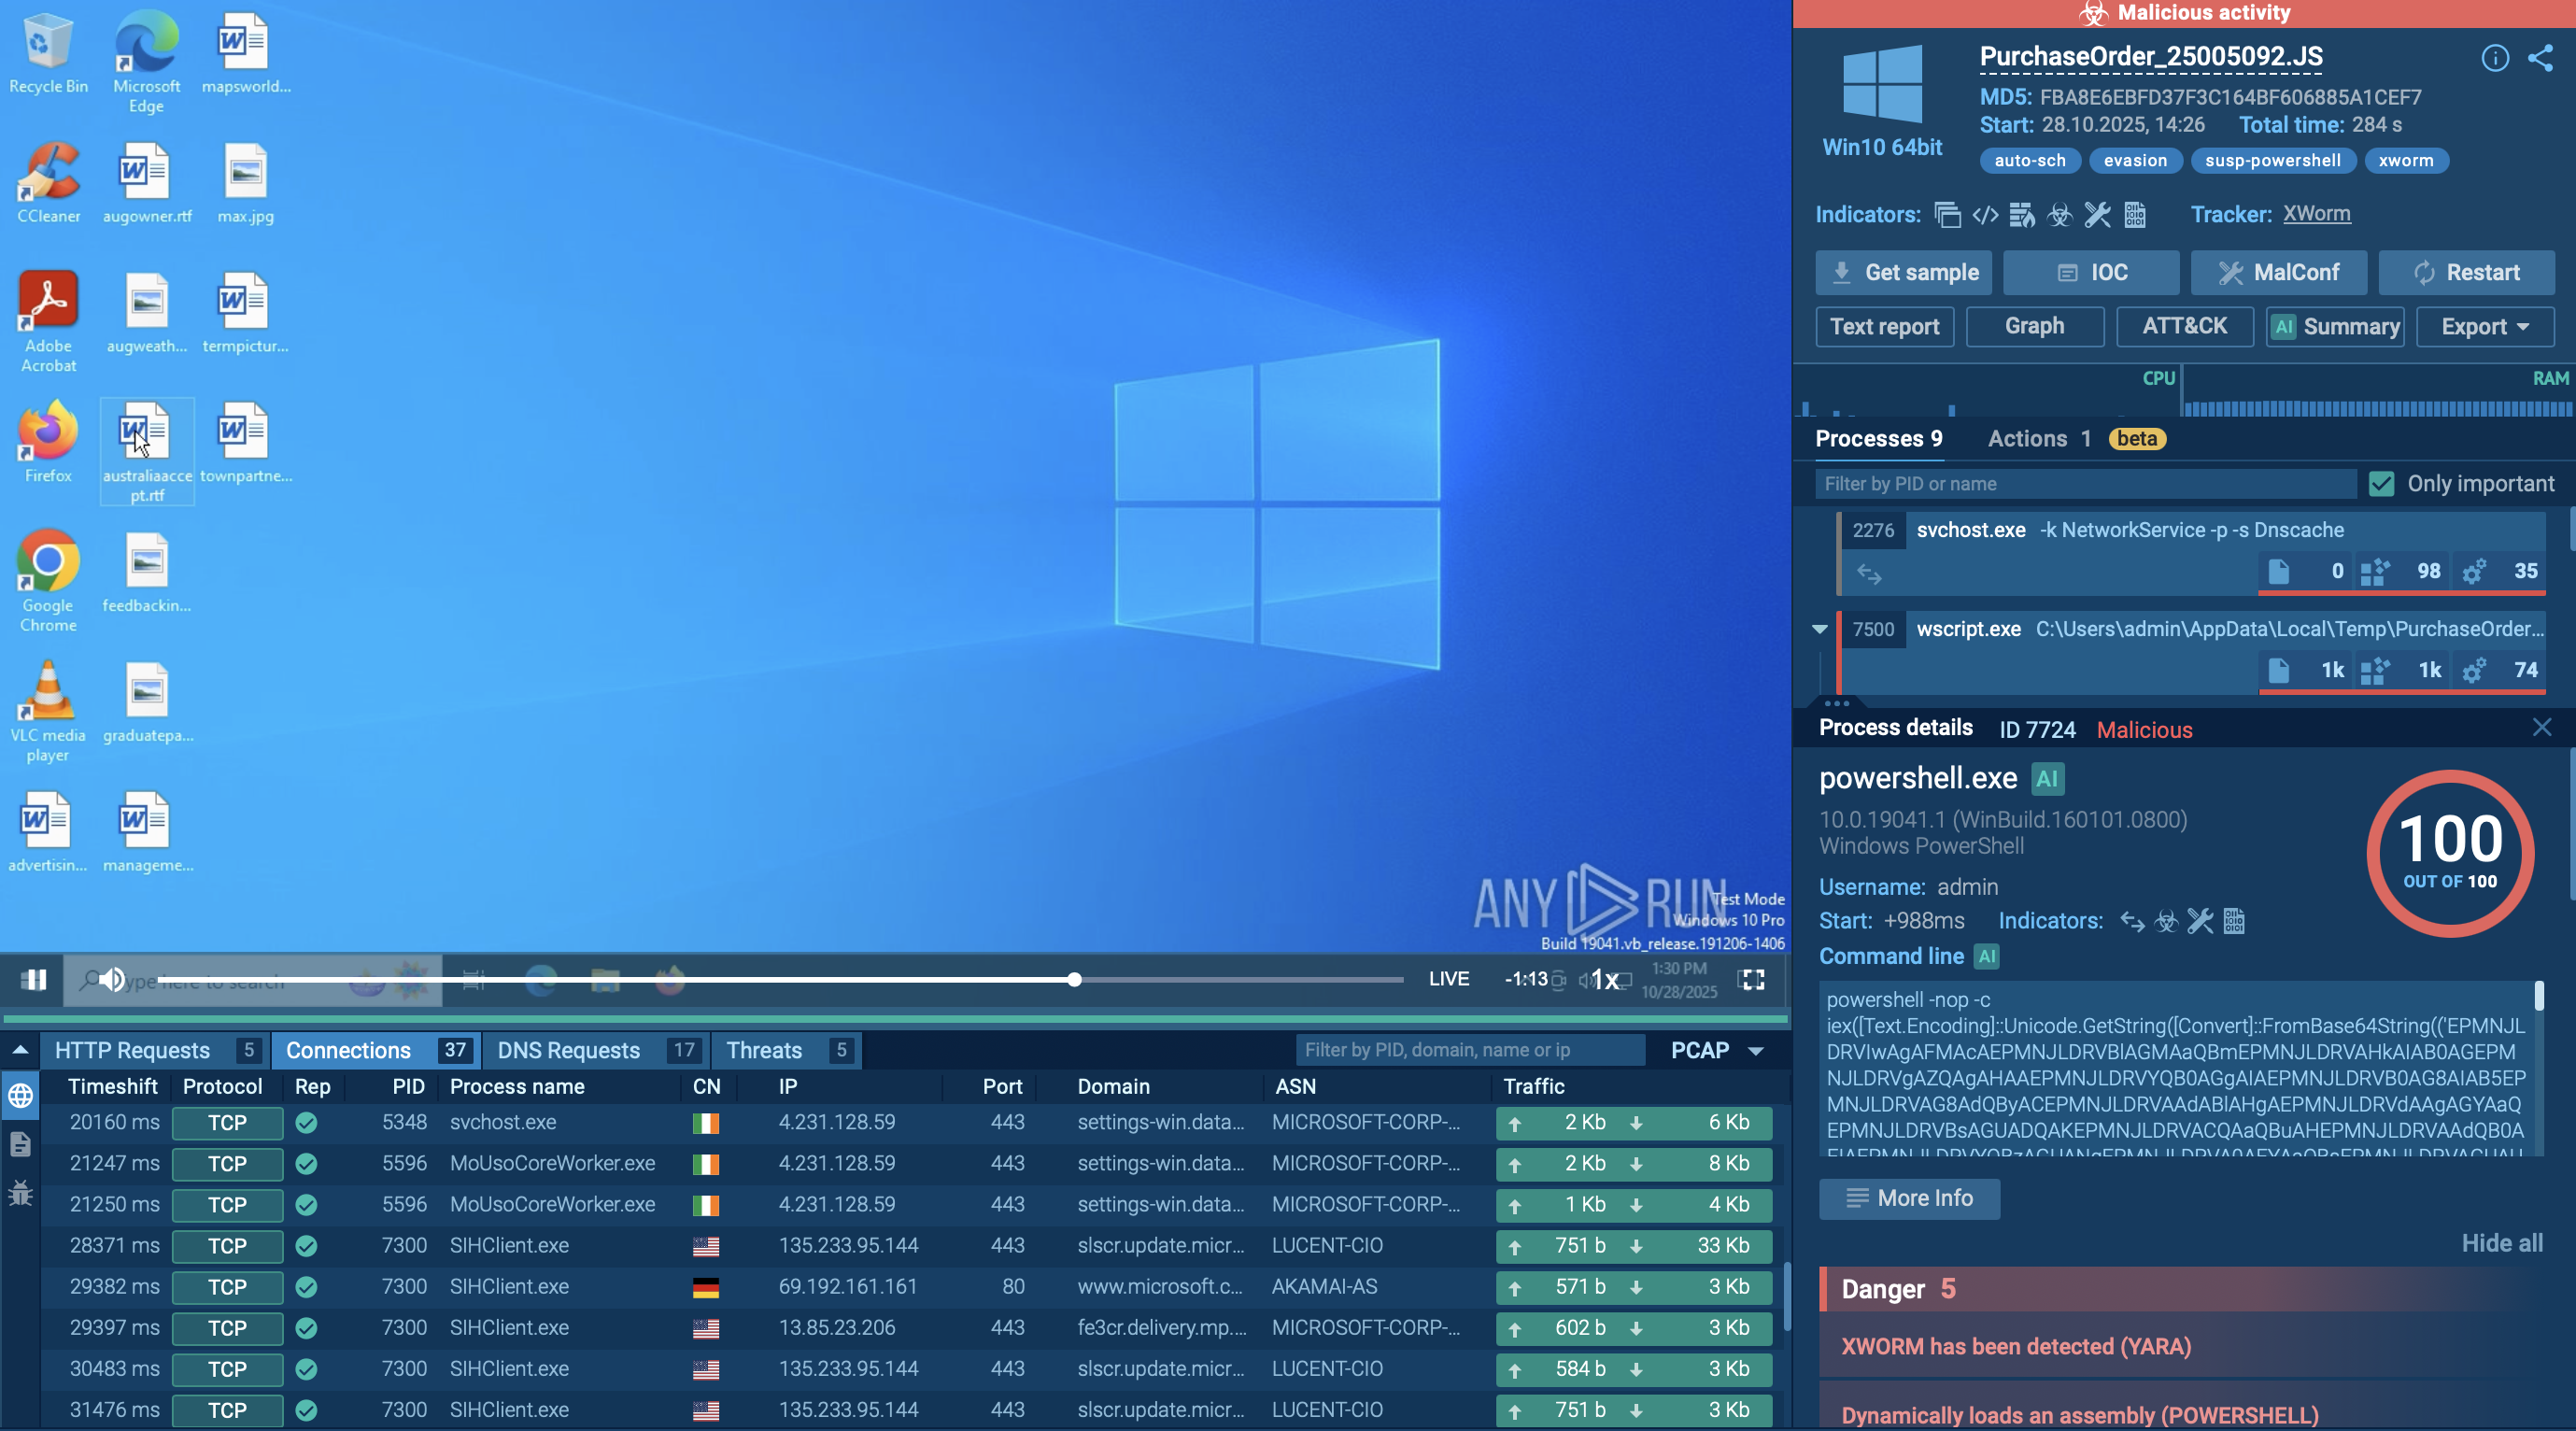Open the Export dropdown menu

2484,326
